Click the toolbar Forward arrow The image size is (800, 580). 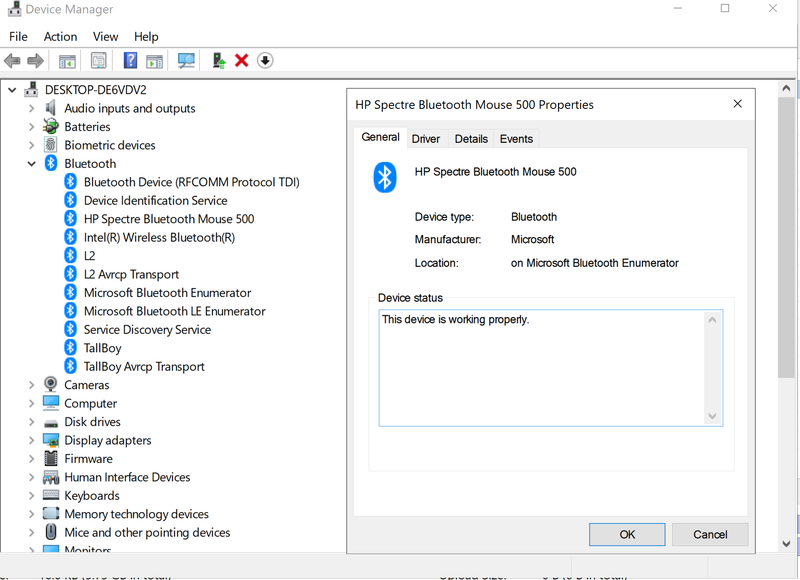[x=35, y=61]
